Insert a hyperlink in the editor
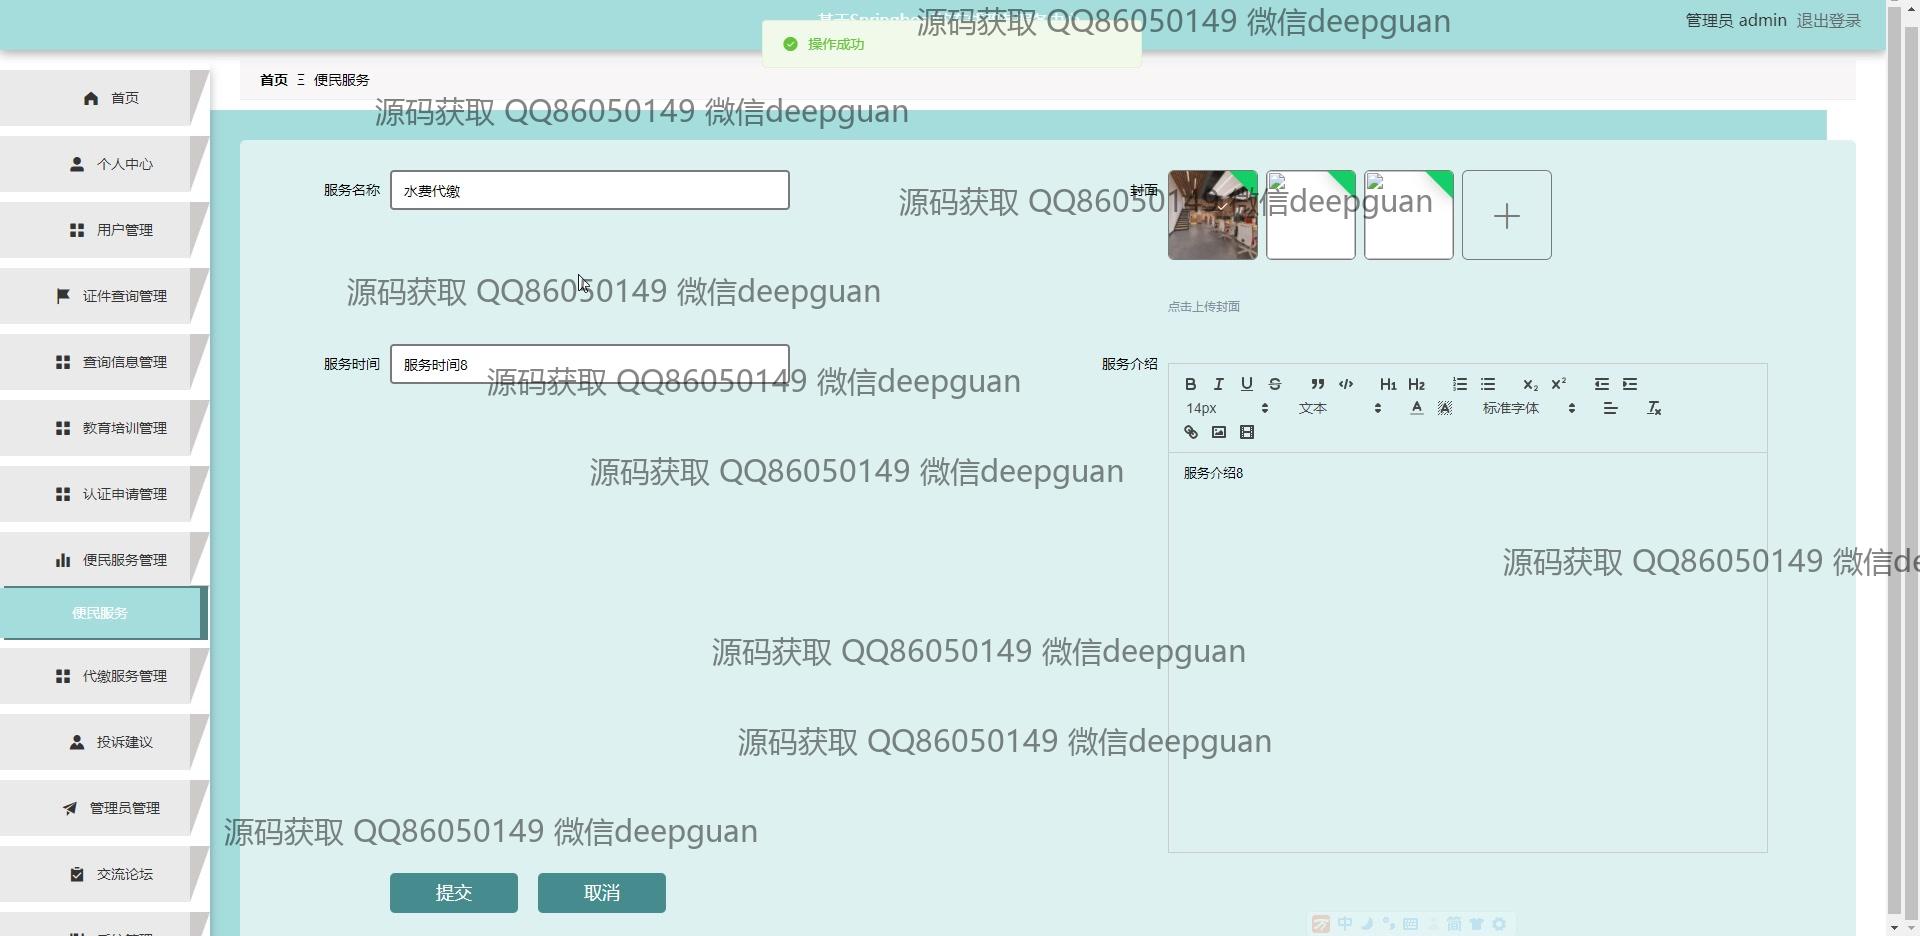 point(1190,432)
